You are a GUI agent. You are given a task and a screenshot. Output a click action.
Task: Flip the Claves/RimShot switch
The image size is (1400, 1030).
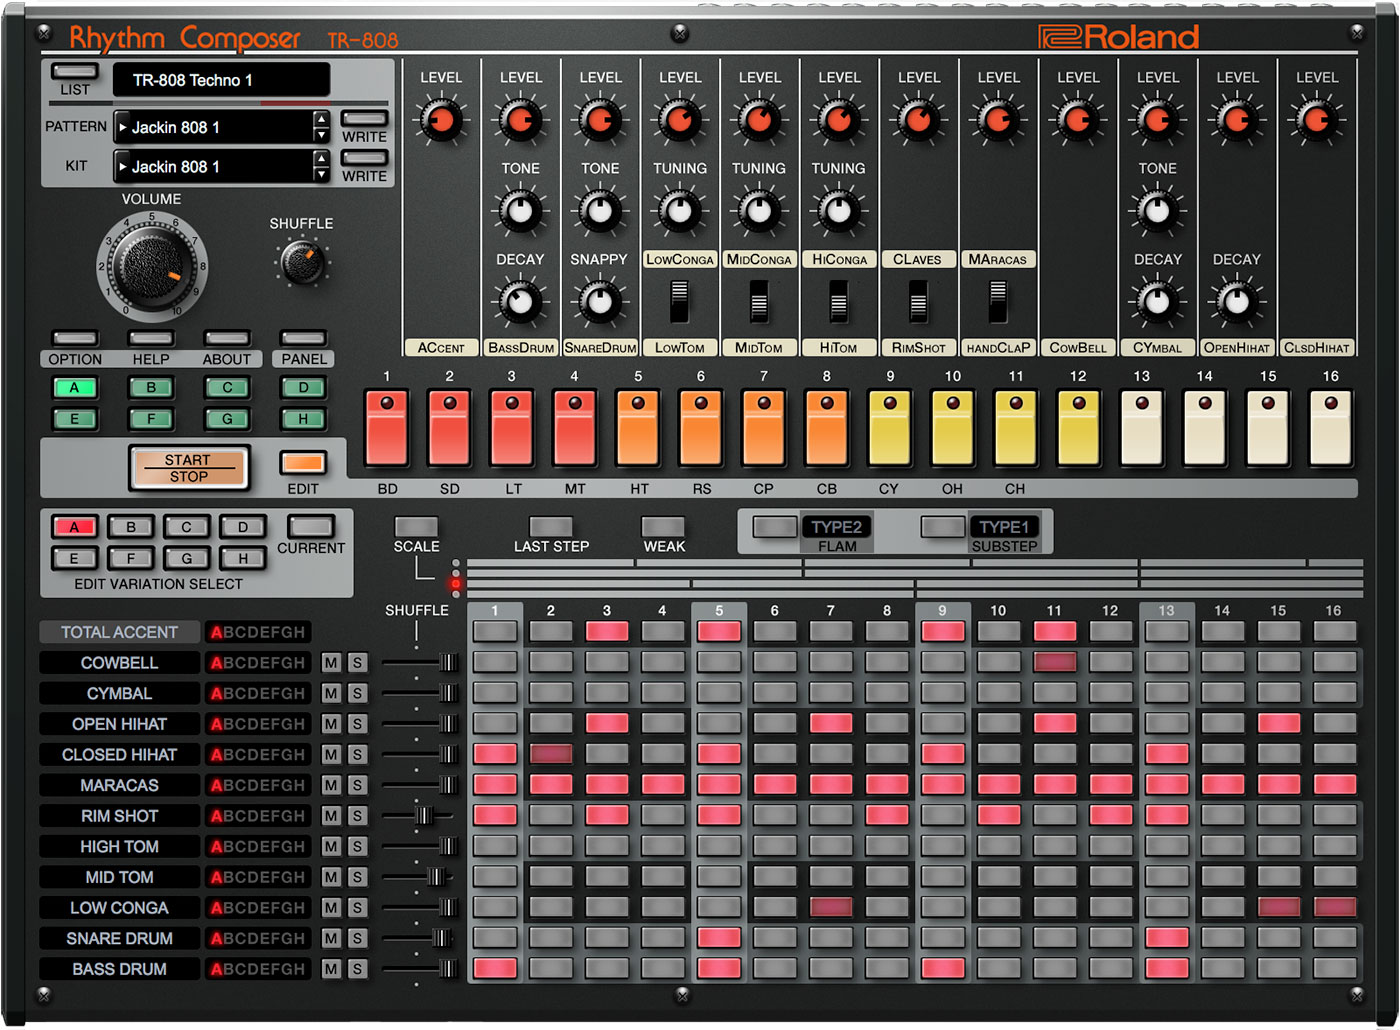918,301
